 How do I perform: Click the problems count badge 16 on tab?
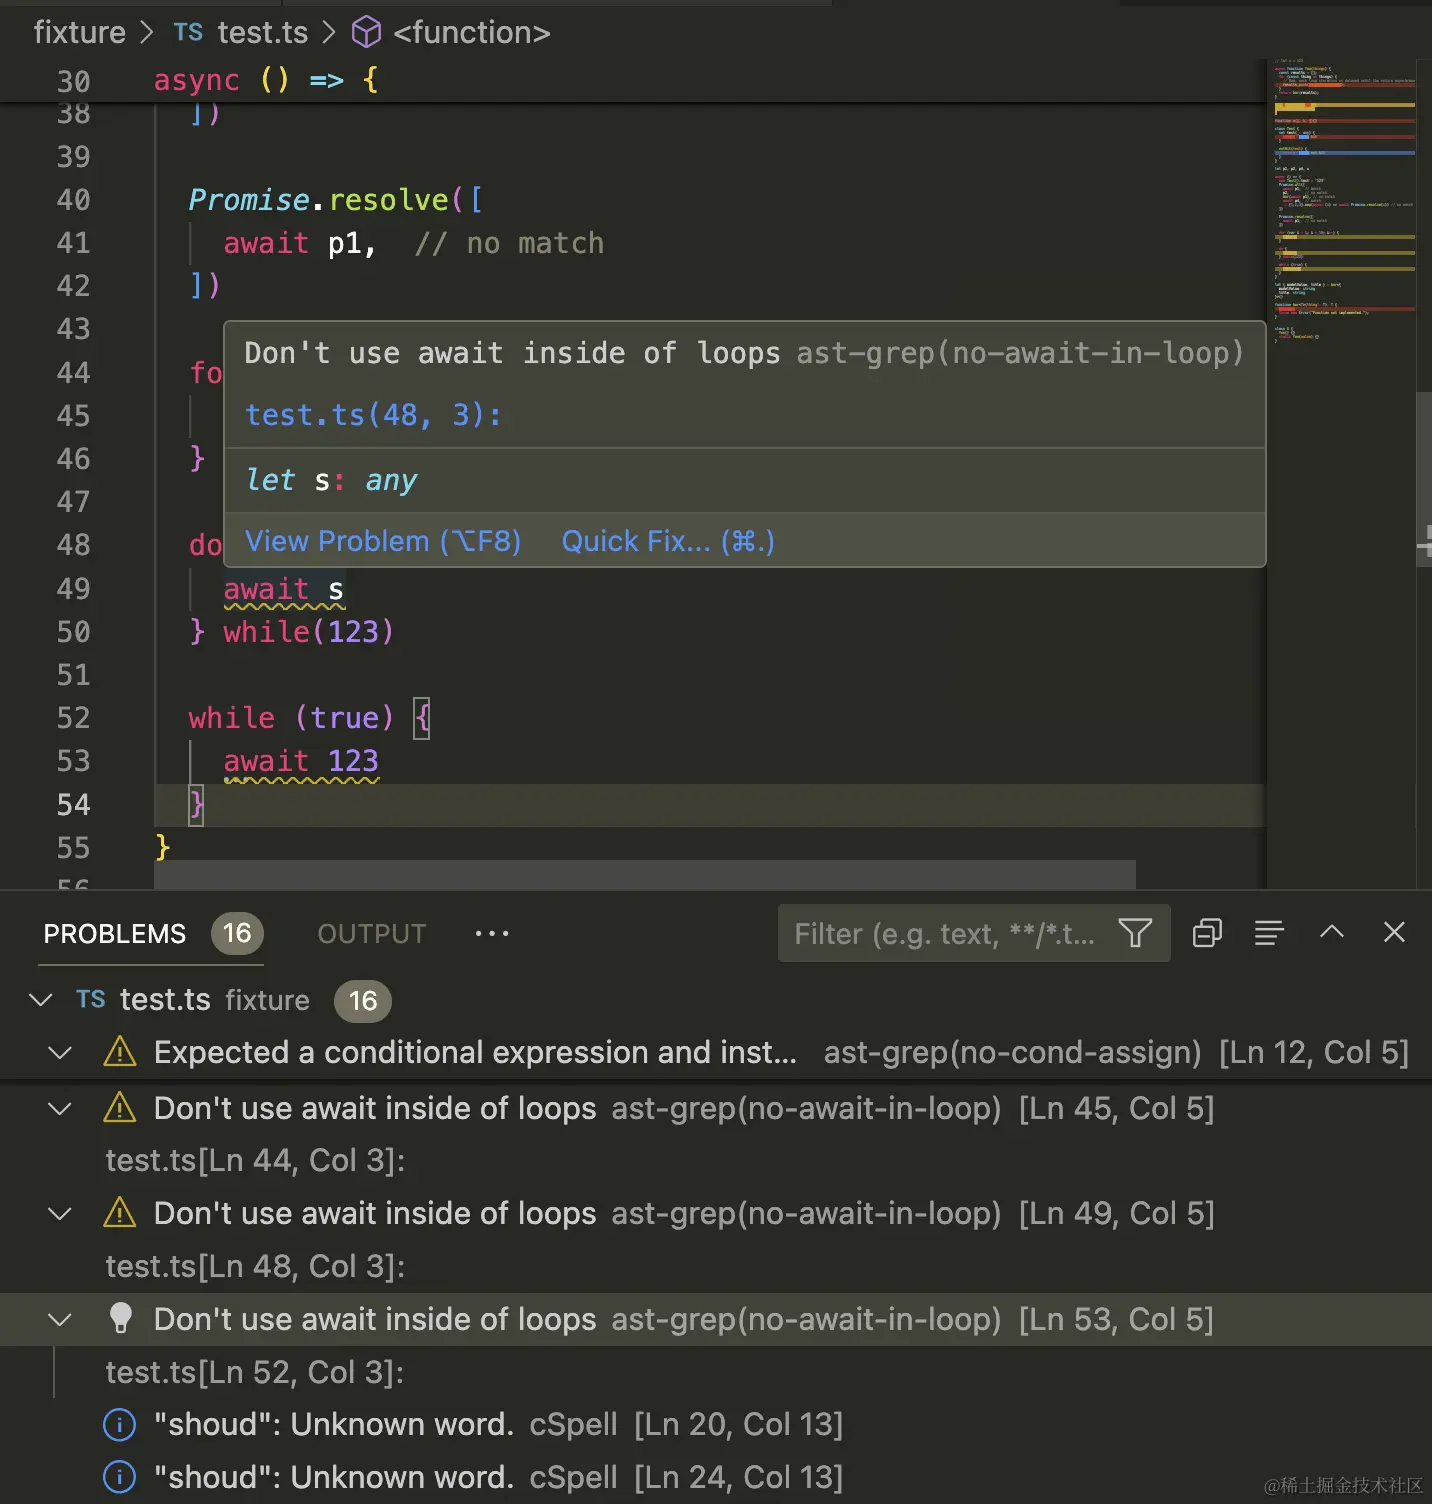tap(237, 933)
